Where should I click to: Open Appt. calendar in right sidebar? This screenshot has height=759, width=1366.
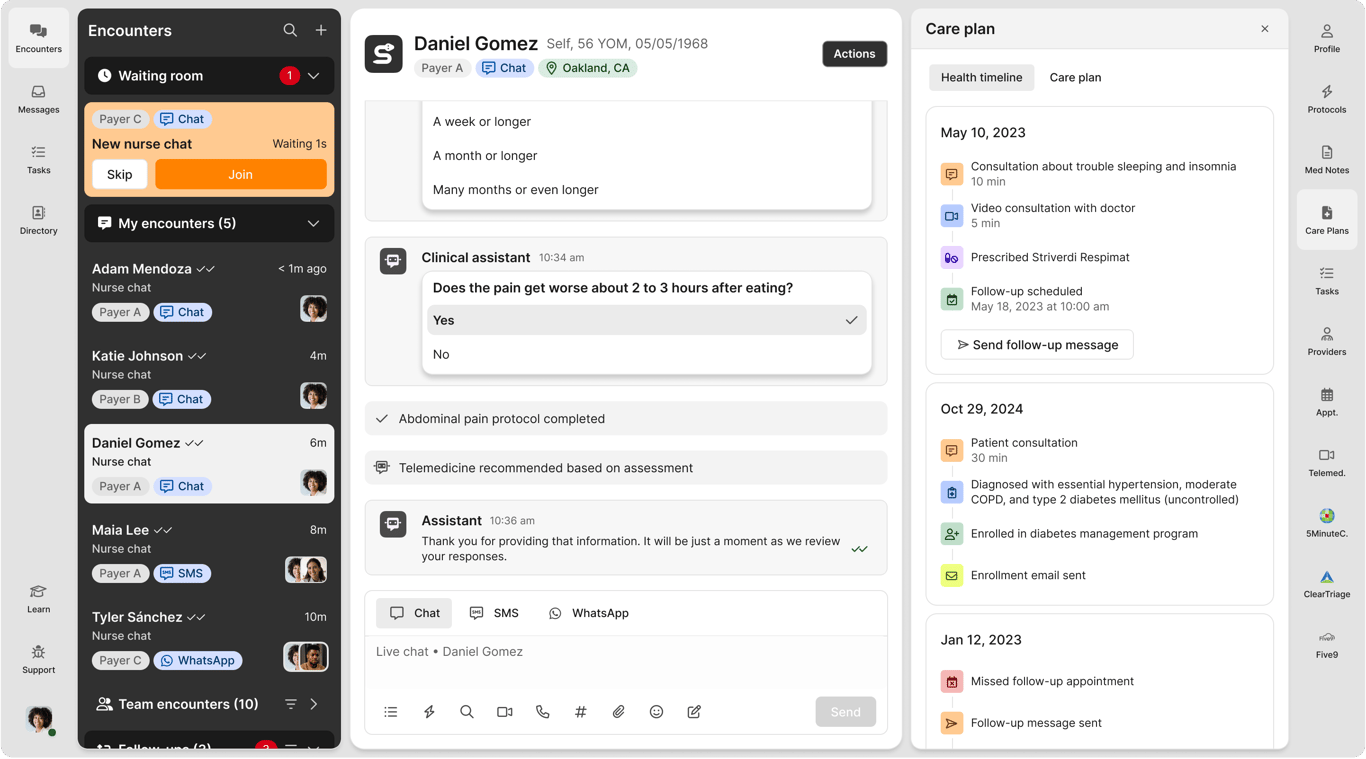[x=1327, y=402]
